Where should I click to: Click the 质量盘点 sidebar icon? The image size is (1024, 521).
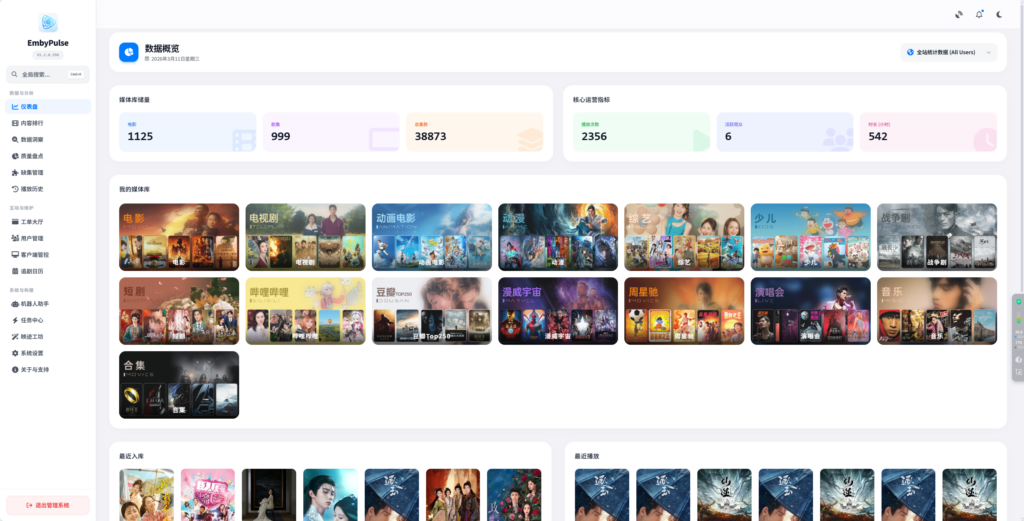click(15, 156)
